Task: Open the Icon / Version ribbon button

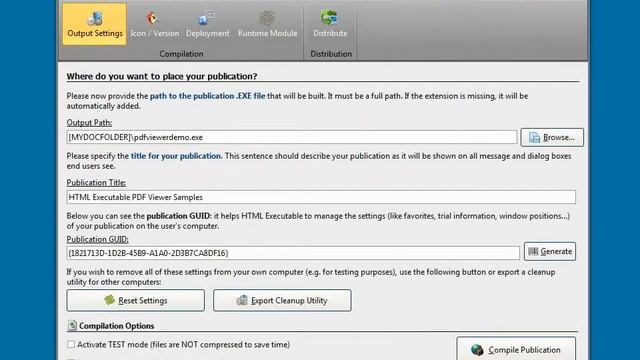Action: point(154,24)
